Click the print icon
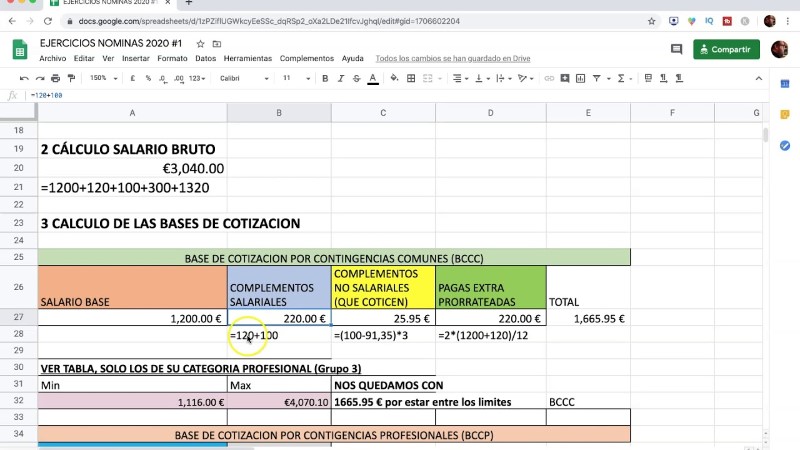800x450 pixels. [x=56, y=79]
